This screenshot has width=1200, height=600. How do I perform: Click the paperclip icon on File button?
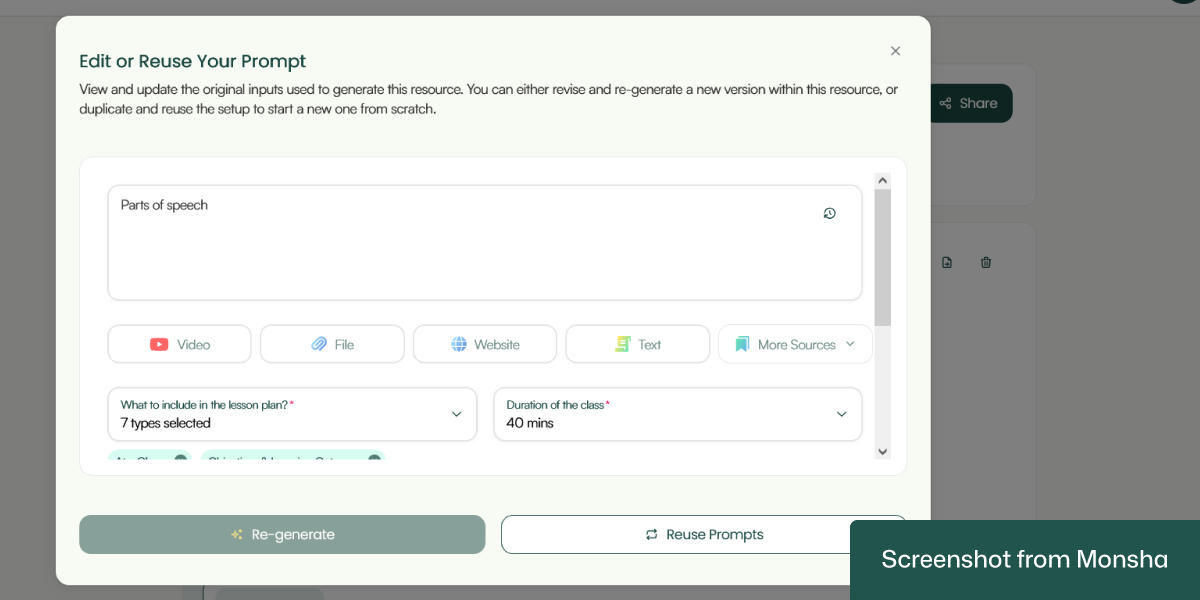(319, 344)
